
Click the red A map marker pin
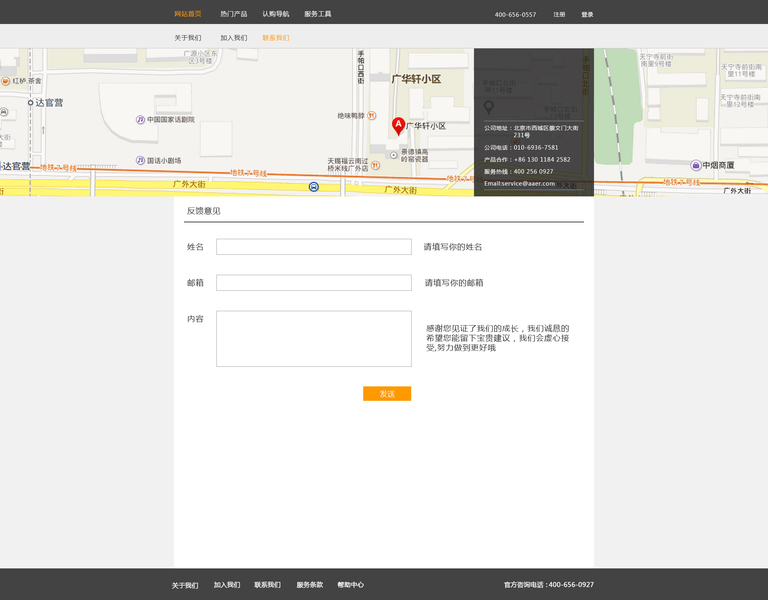point(398,126)
